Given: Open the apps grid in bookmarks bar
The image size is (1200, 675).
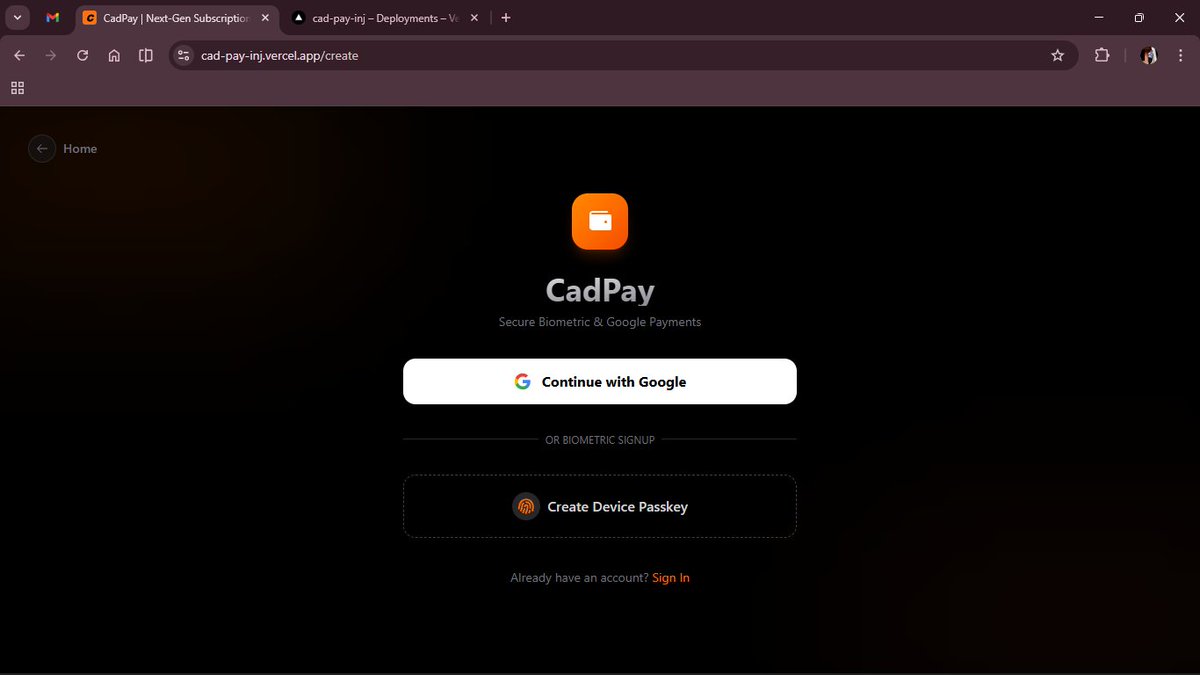Looking at the screenshot, I should tap(17, 88).
